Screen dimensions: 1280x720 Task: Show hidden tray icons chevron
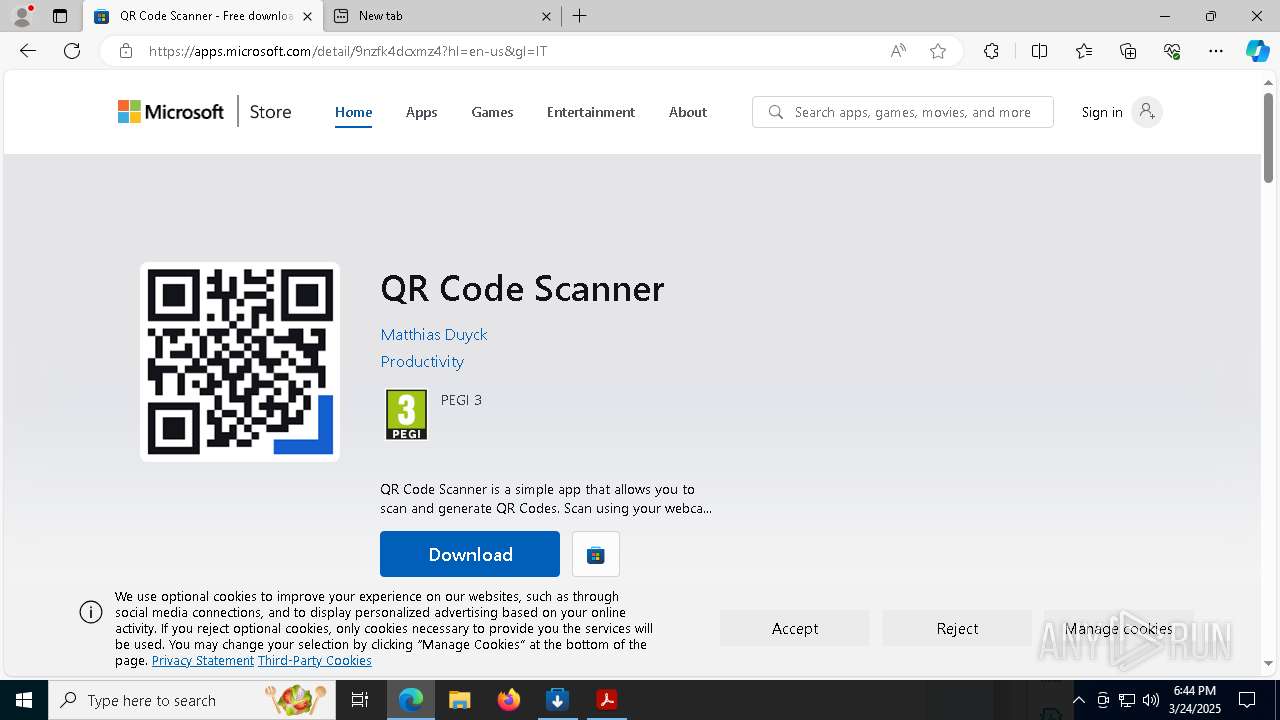(1078, 700)
